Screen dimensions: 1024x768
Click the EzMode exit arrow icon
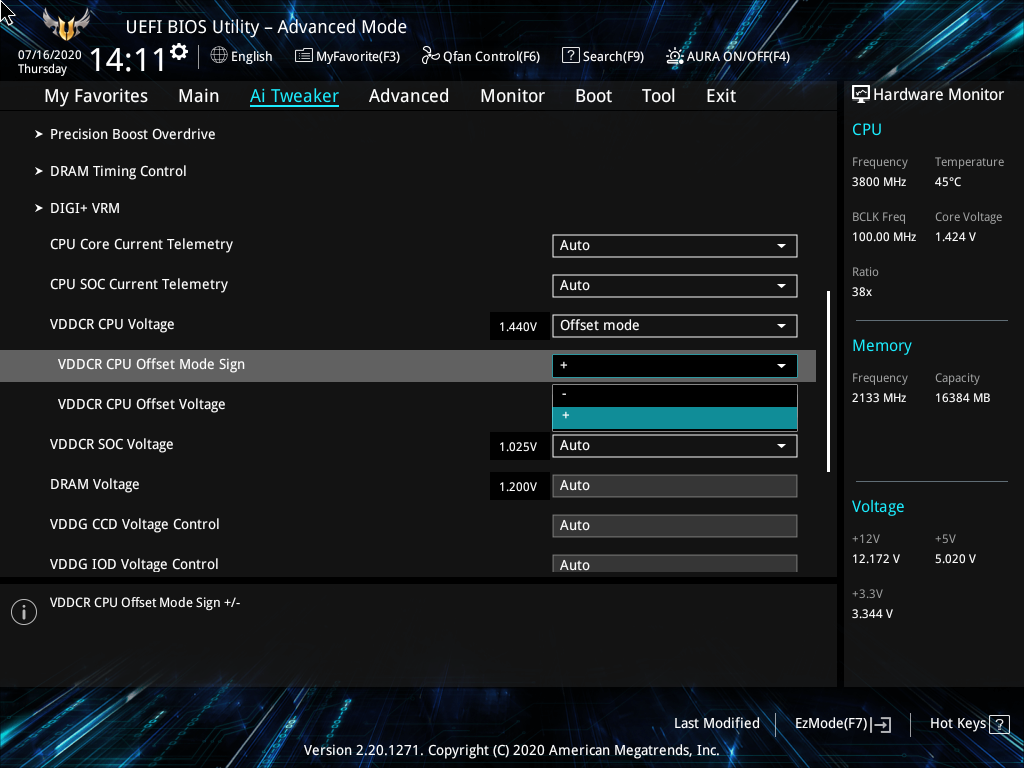[882, 724]
